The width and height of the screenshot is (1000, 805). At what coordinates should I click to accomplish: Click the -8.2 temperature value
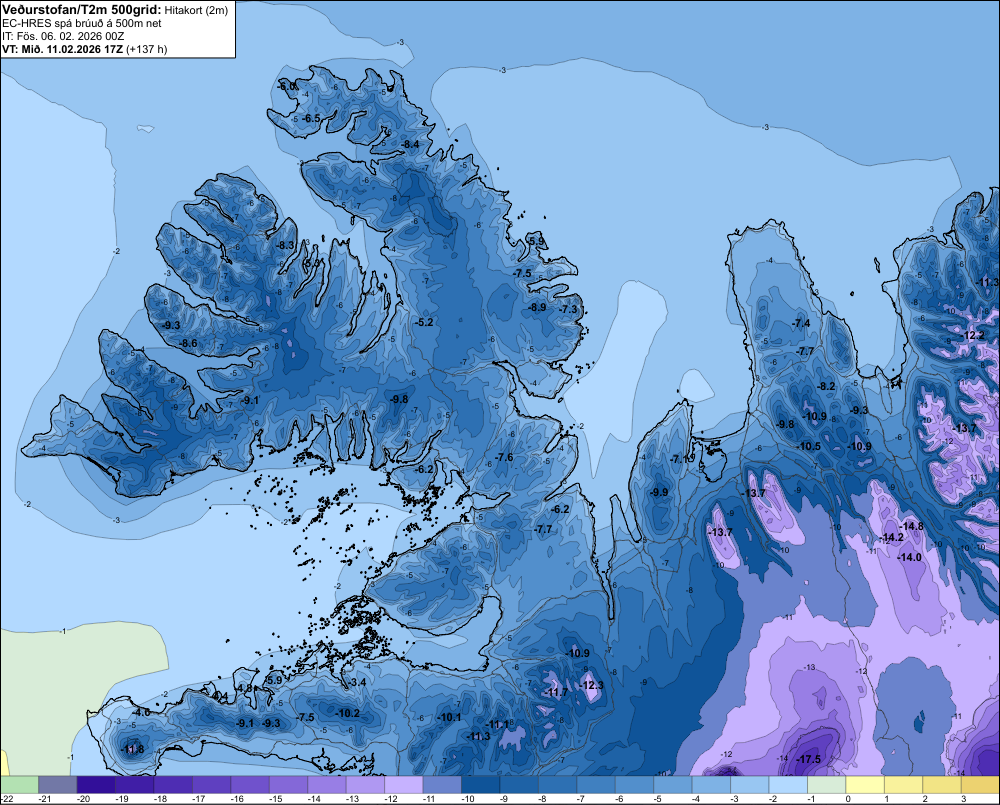pyautogui.click(x=827, y=387)
